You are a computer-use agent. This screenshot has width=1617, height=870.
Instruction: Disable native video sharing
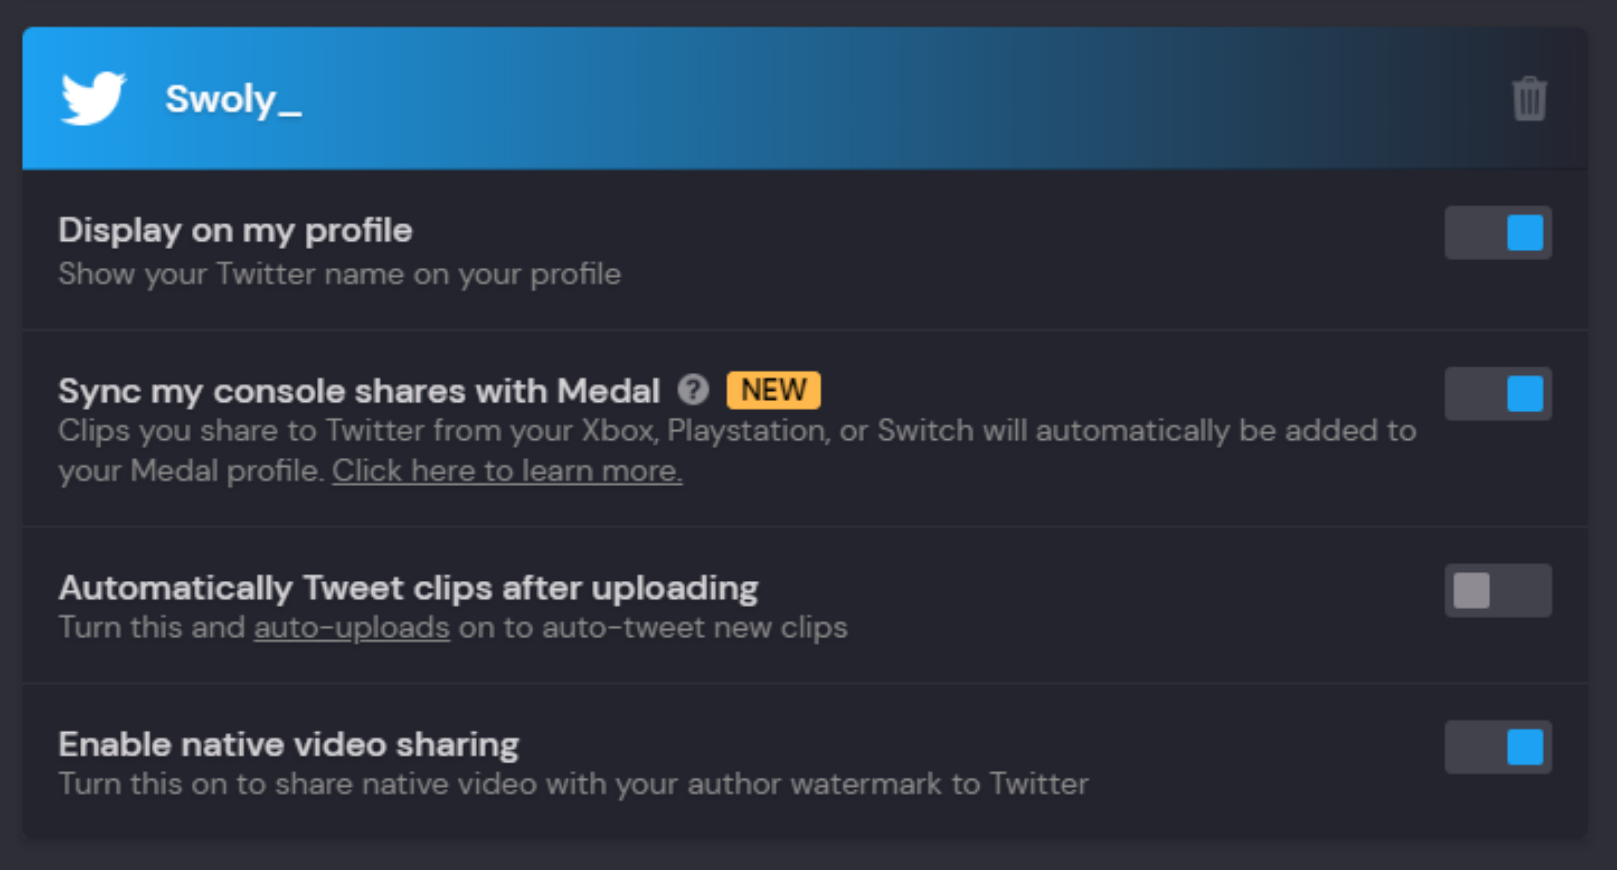click(1497, 747)
